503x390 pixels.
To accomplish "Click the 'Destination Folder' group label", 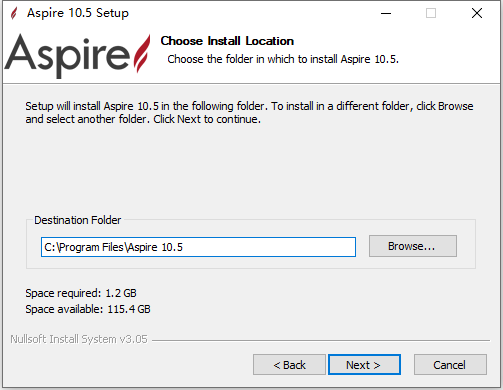I will click(x=78, y=220).
